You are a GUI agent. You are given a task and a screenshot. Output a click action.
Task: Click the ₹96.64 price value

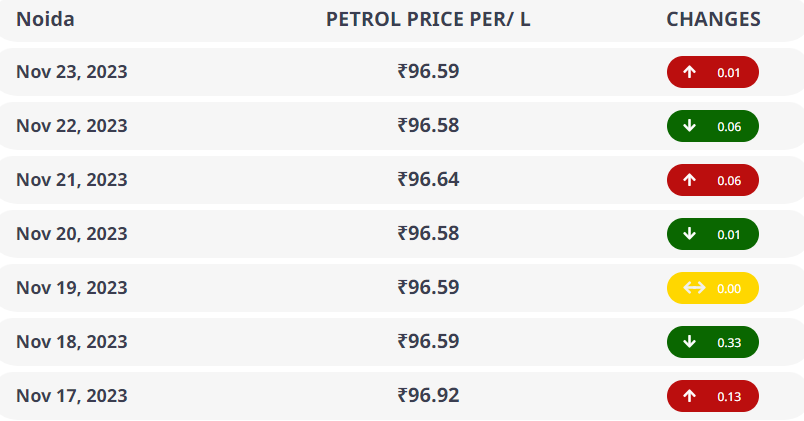tap(428, 180)
